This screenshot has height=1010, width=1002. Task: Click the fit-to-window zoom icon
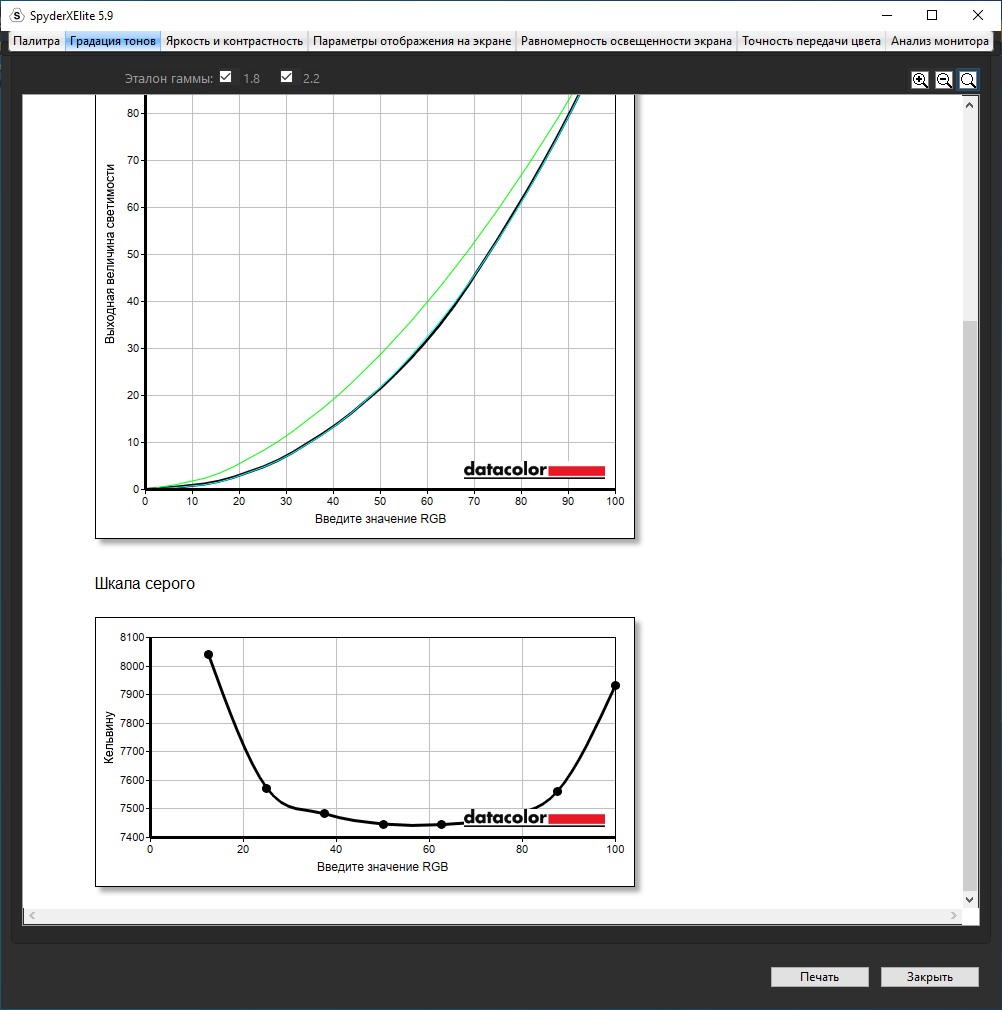tap(967, 80)
